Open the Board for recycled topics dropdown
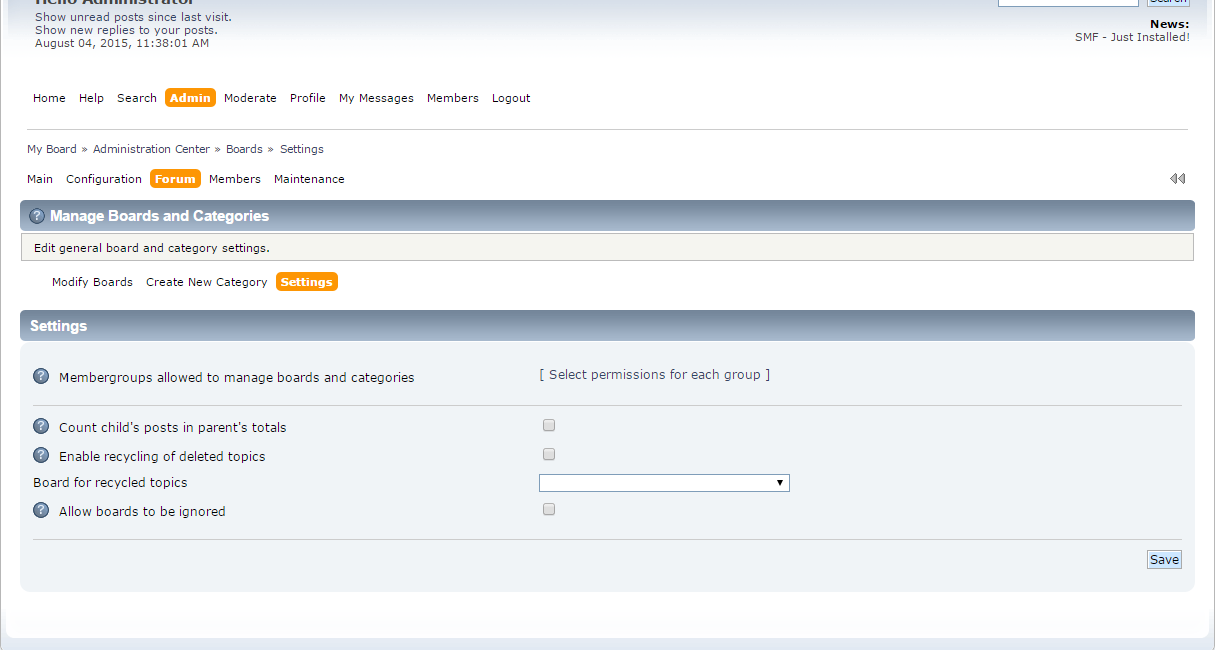The image size is (1215, 650). point(664,483)
